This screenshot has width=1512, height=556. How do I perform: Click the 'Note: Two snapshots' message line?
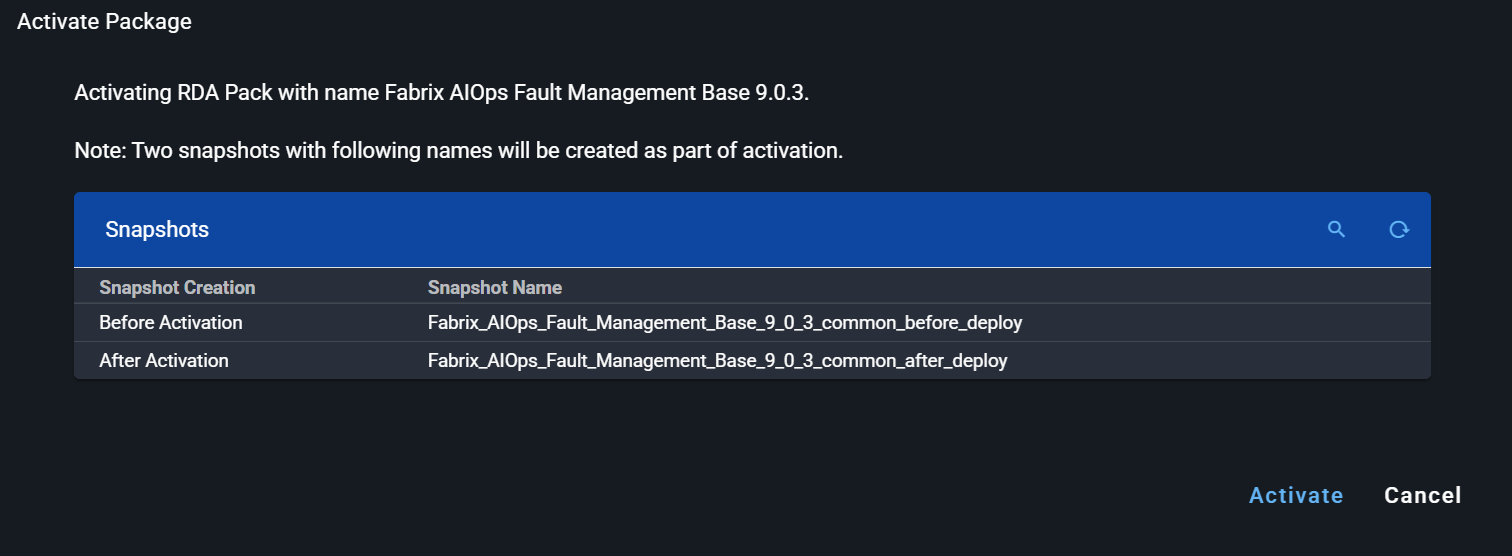click(458, 152)
